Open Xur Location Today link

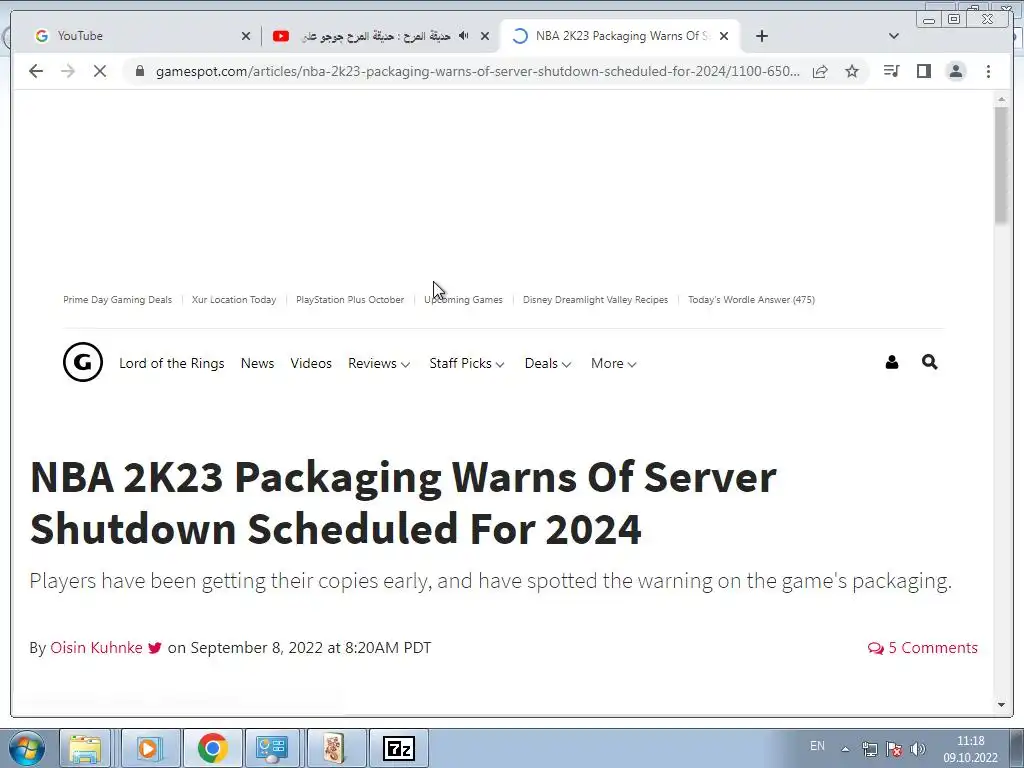pyautogui.click(x=234, y=300)
